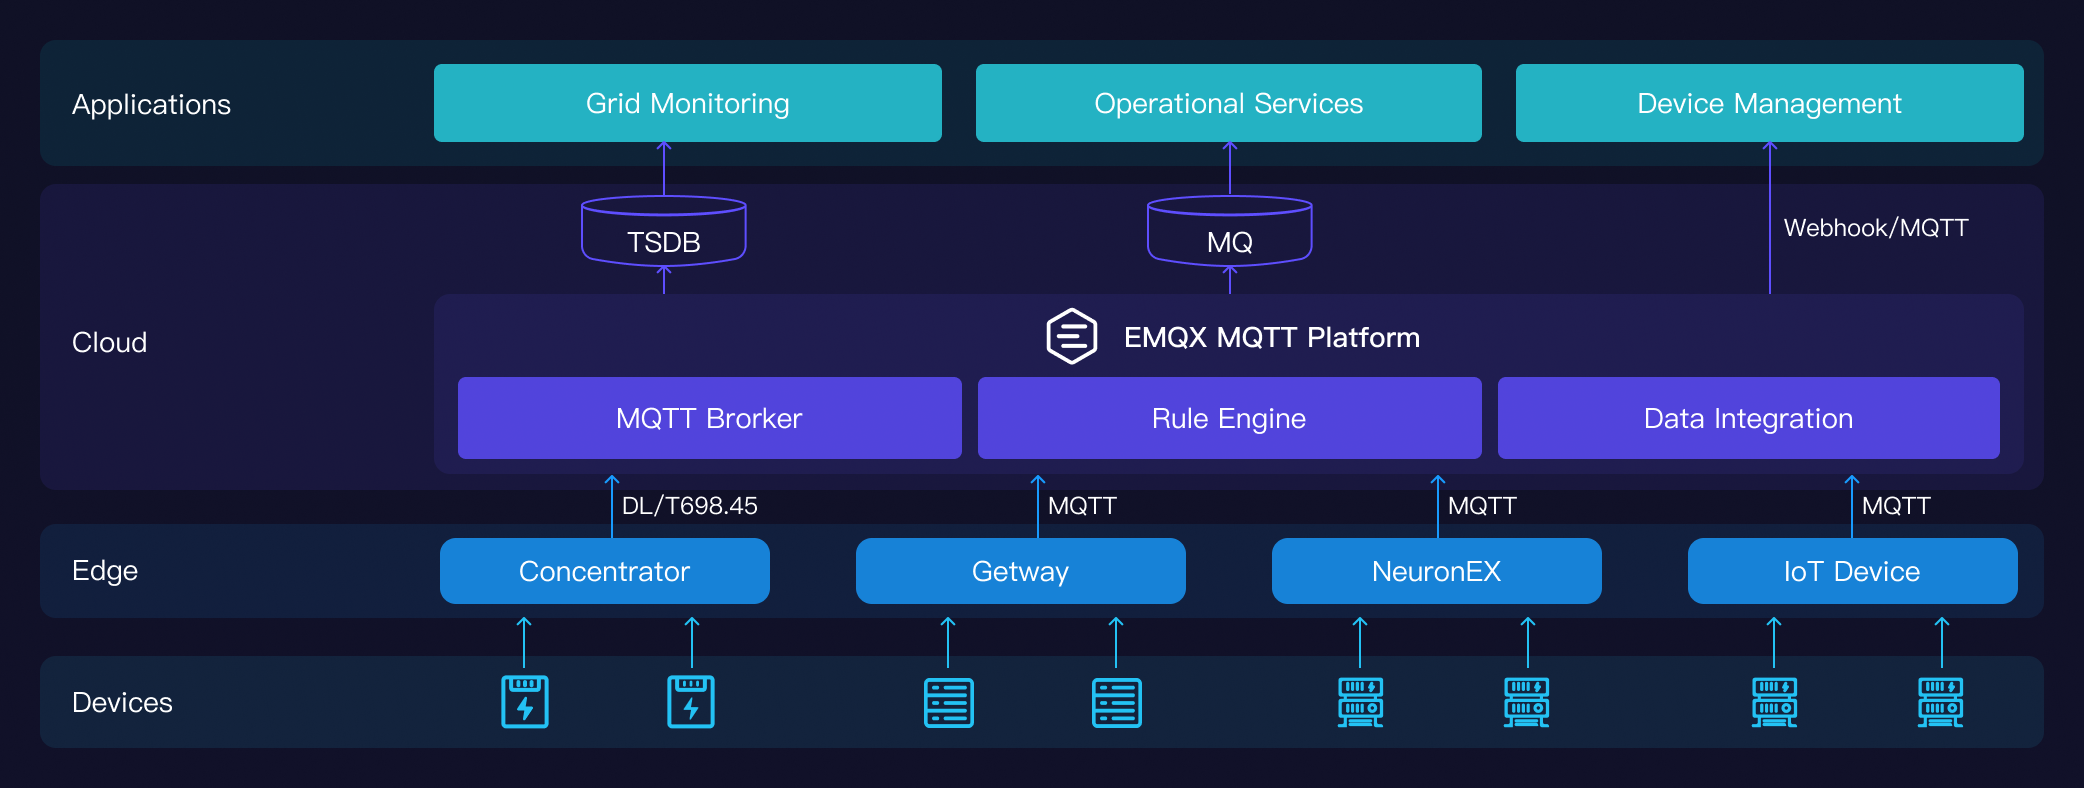The width and height of the screenshot is (2084, 788).
Task: Select the MQ database cylinder
Action: point(1230,231)
